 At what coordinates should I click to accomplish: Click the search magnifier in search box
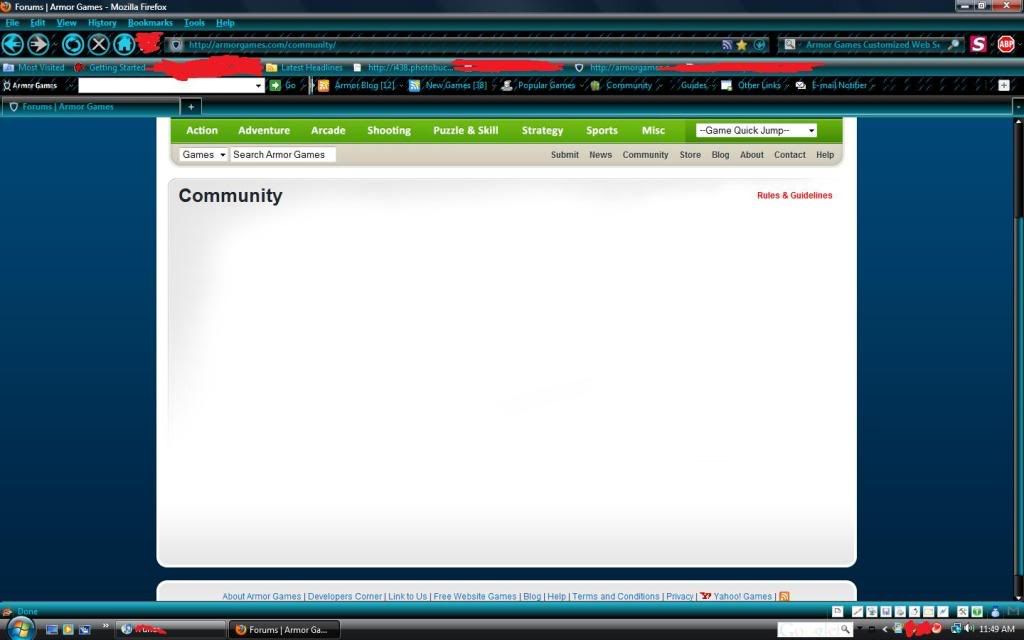953,45
